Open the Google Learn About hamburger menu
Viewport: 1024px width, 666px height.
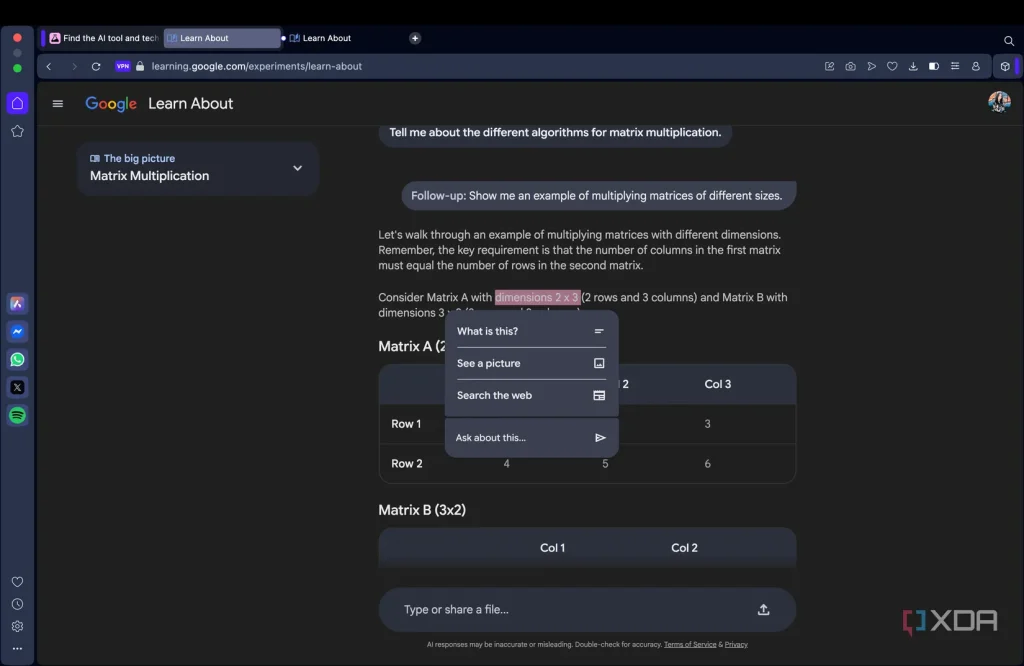(57, 104)
